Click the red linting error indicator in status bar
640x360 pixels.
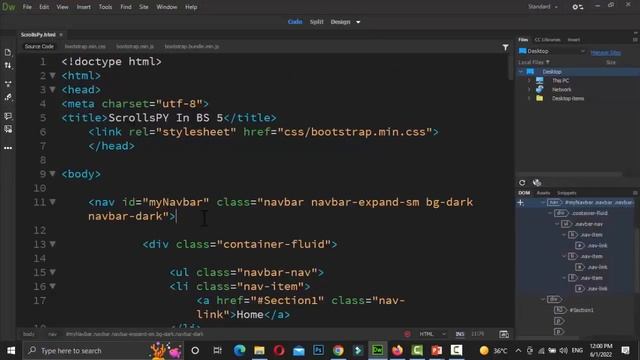pos(407,334)
